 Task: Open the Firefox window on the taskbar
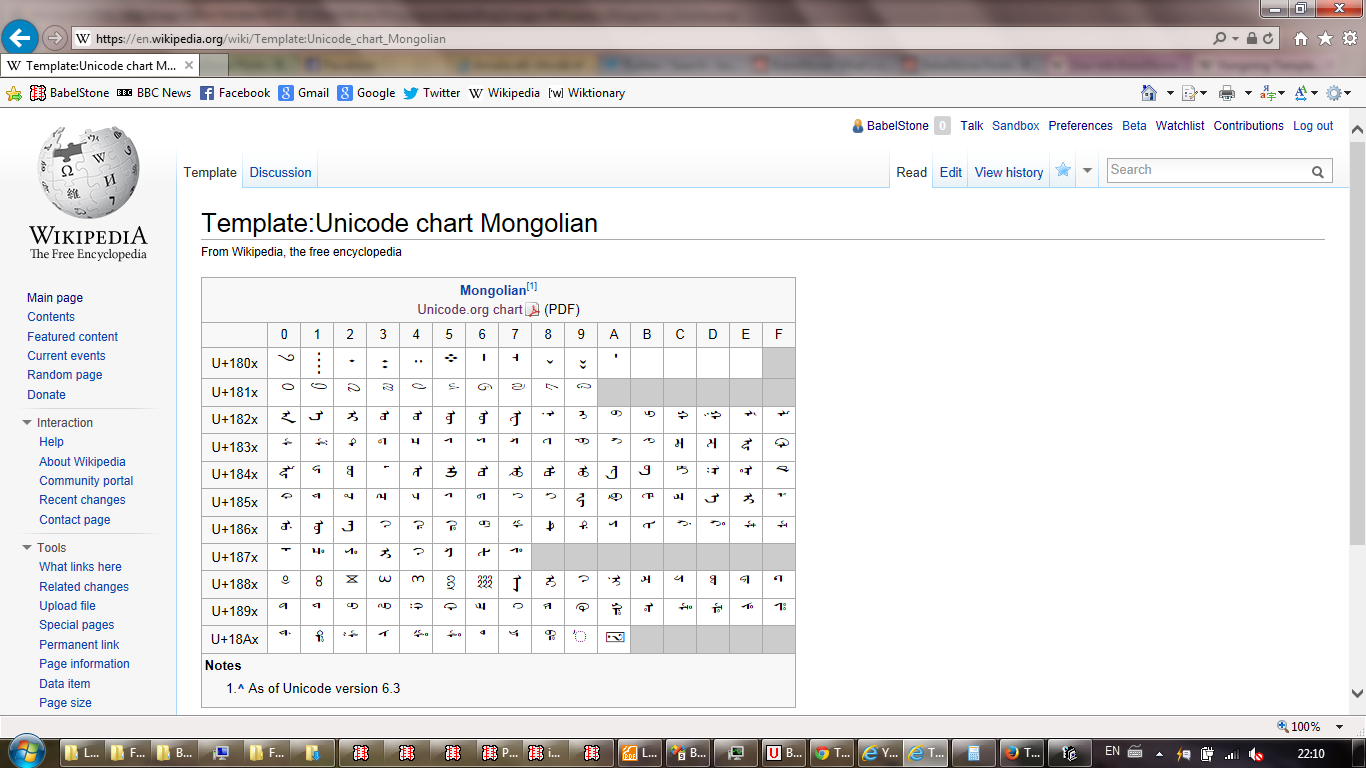1021,753
